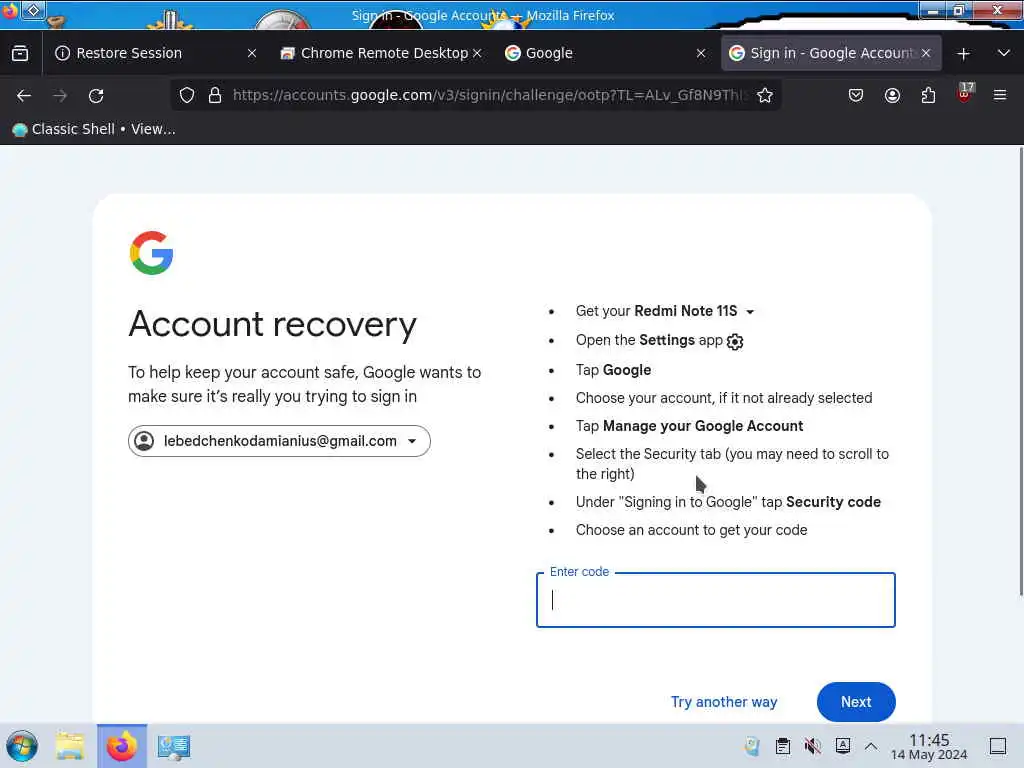Show hidden tray icons arrow
Viewport: 1024px width, 768px height.
click(871, 746)
